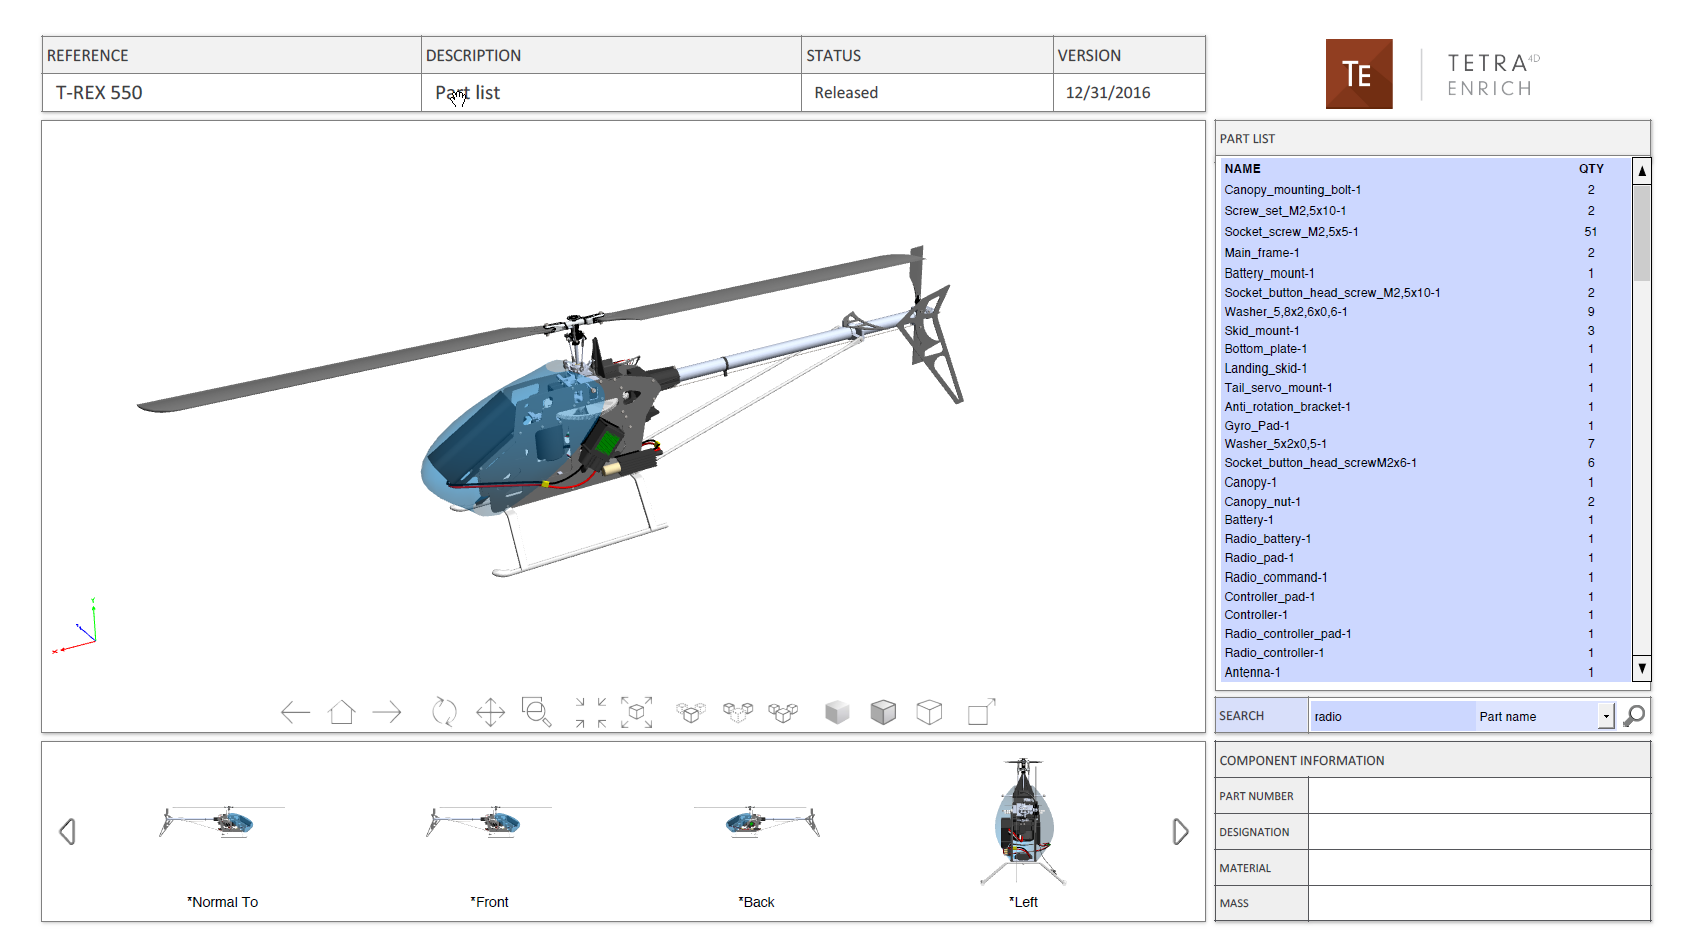Screen dimensions: 1683x940
Task: Click part list scrollbar up arrow
Action: pyautogui.click(x=1642, y=171)
